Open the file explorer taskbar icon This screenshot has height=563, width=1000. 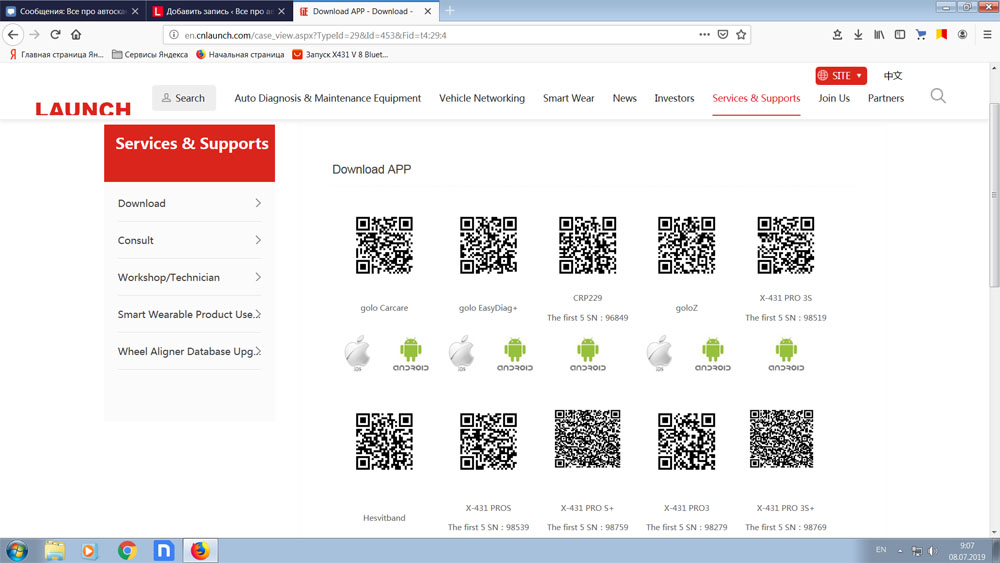[x=55, y=550]
